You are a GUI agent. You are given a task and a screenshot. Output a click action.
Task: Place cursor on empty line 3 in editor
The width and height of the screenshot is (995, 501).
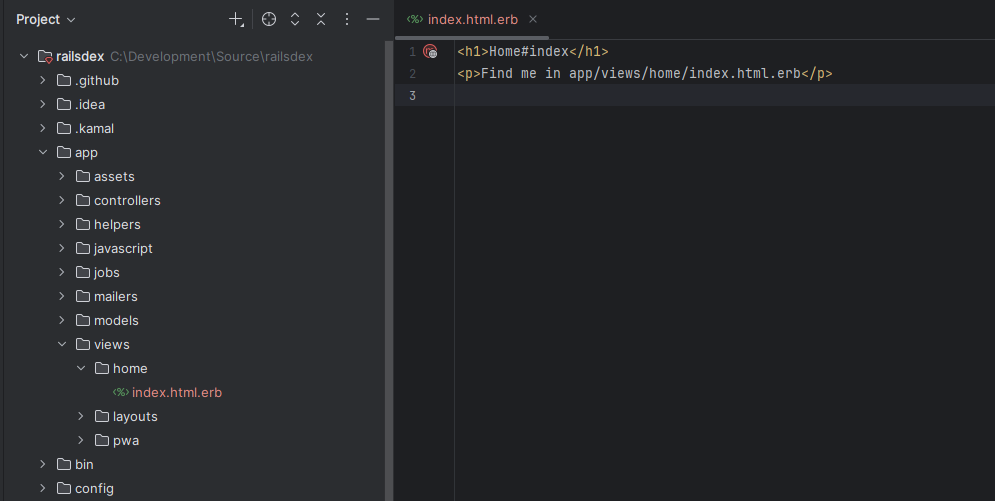(700, 96)
